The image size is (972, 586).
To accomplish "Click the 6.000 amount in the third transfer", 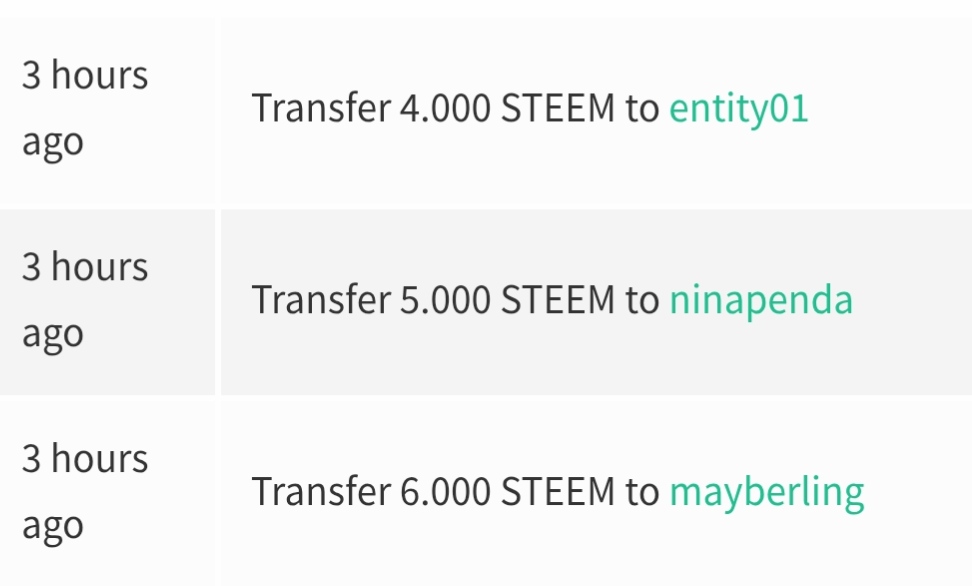I will pos(445,491).
